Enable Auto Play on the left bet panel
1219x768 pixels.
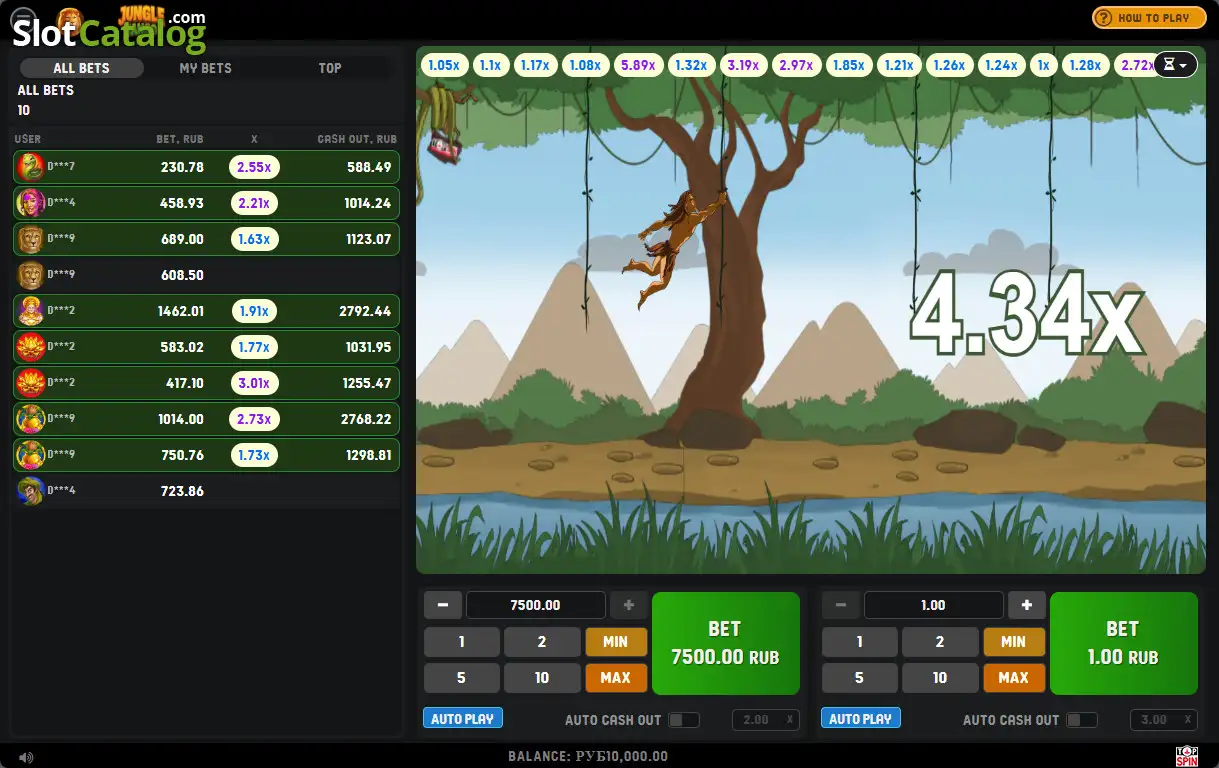pyautogui.click(x=463, y=718)
